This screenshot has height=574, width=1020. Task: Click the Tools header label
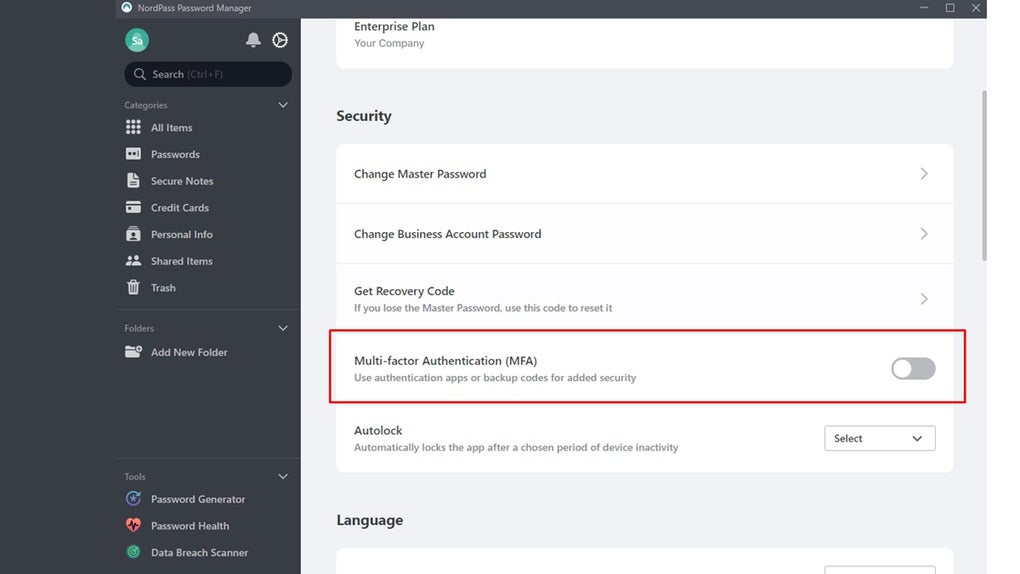point(135,476)
